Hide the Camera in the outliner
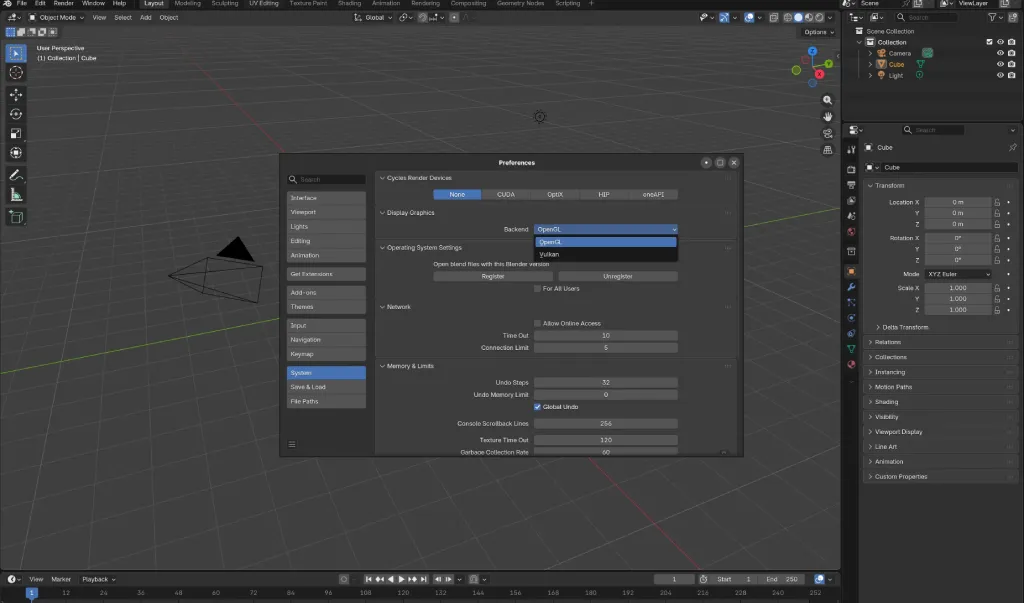The image size is (1024, 603). pyautogui.click(x=1000, y=53)
